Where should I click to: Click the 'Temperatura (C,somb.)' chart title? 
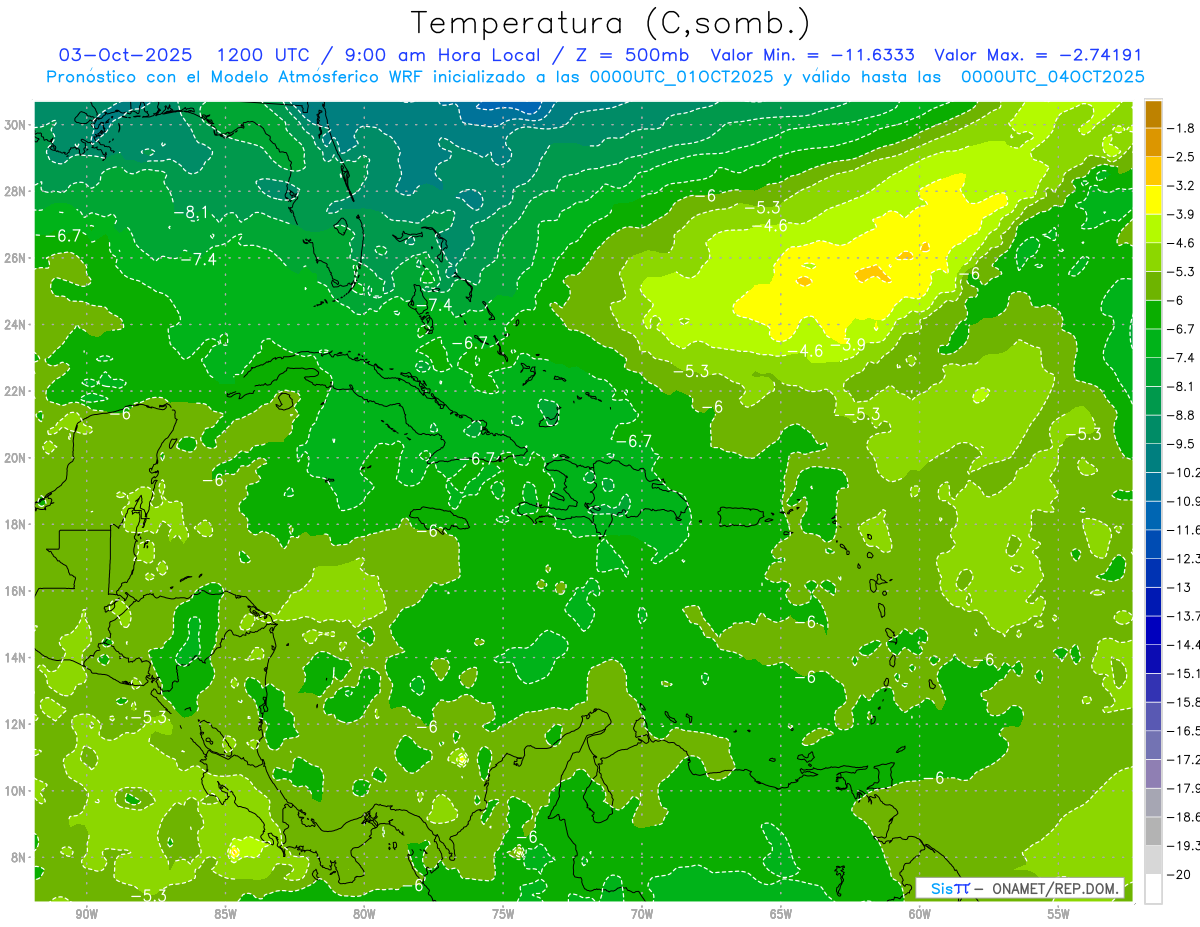click(610, 22)
